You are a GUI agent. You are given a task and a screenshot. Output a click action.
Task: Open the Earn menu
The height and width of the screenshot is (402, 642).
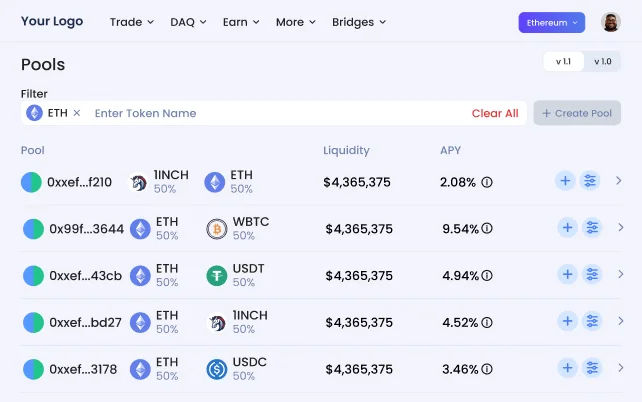point(241,22)
